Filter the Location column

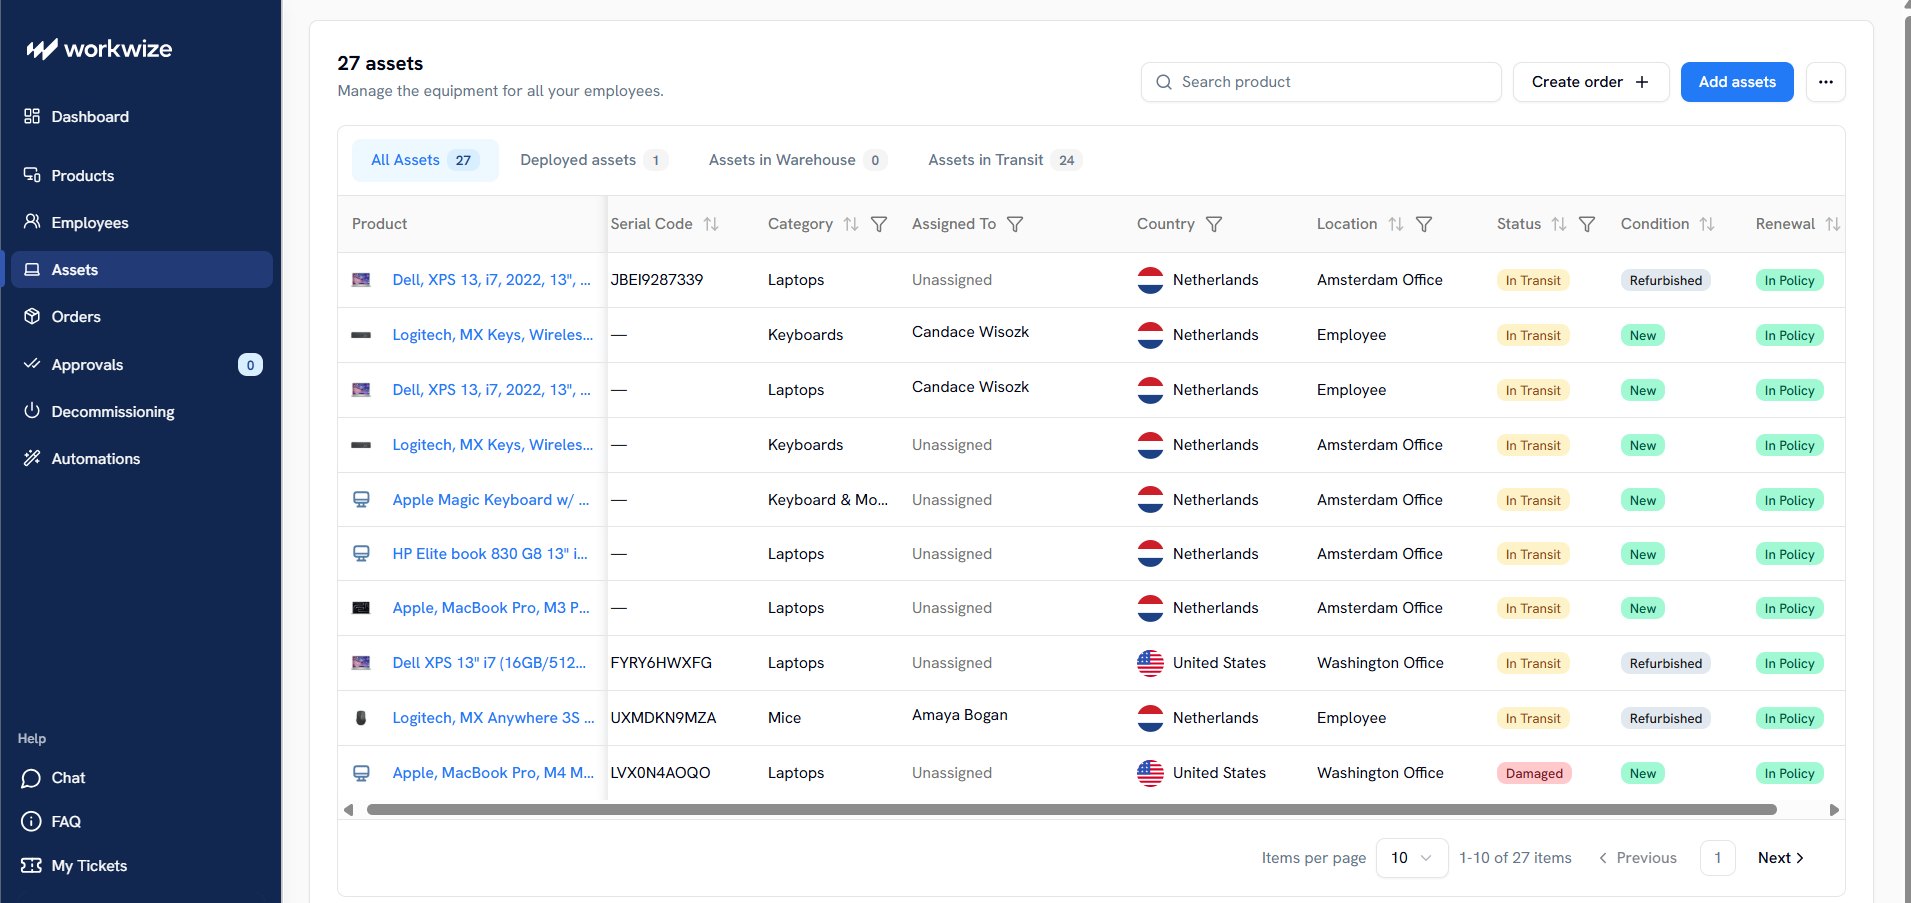[x=1424, y=224]
